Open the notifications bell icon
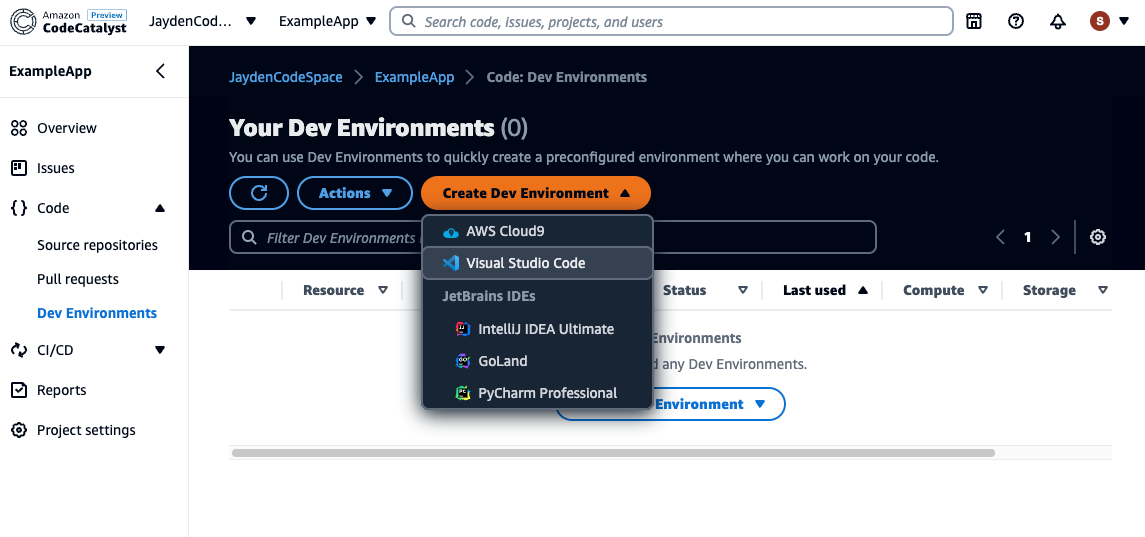Screen dimensions: 1145x537 (1058, 21)
